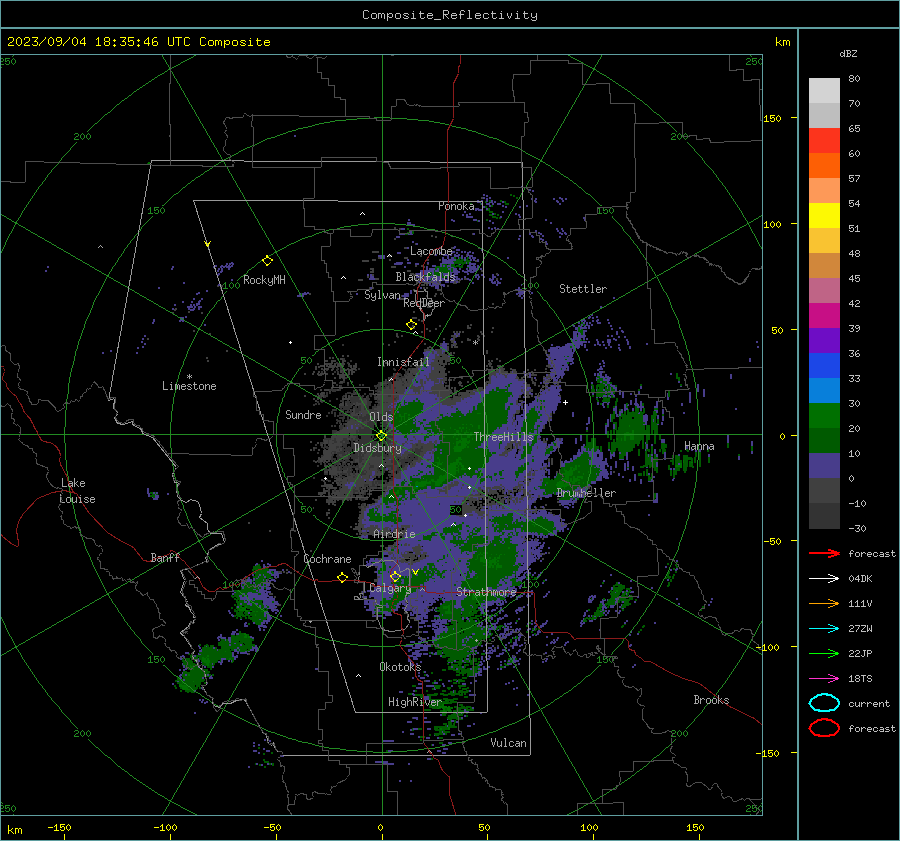Click the Lacombe label

pyautogui.click(x=431, y=251)
